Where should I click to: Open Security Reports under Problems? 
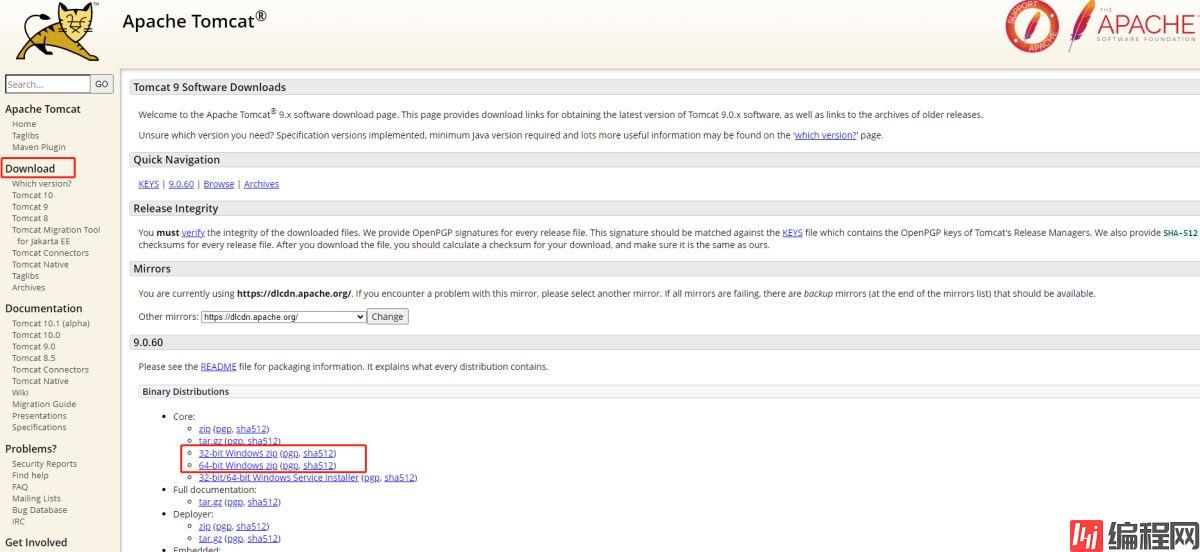[44, 464]
